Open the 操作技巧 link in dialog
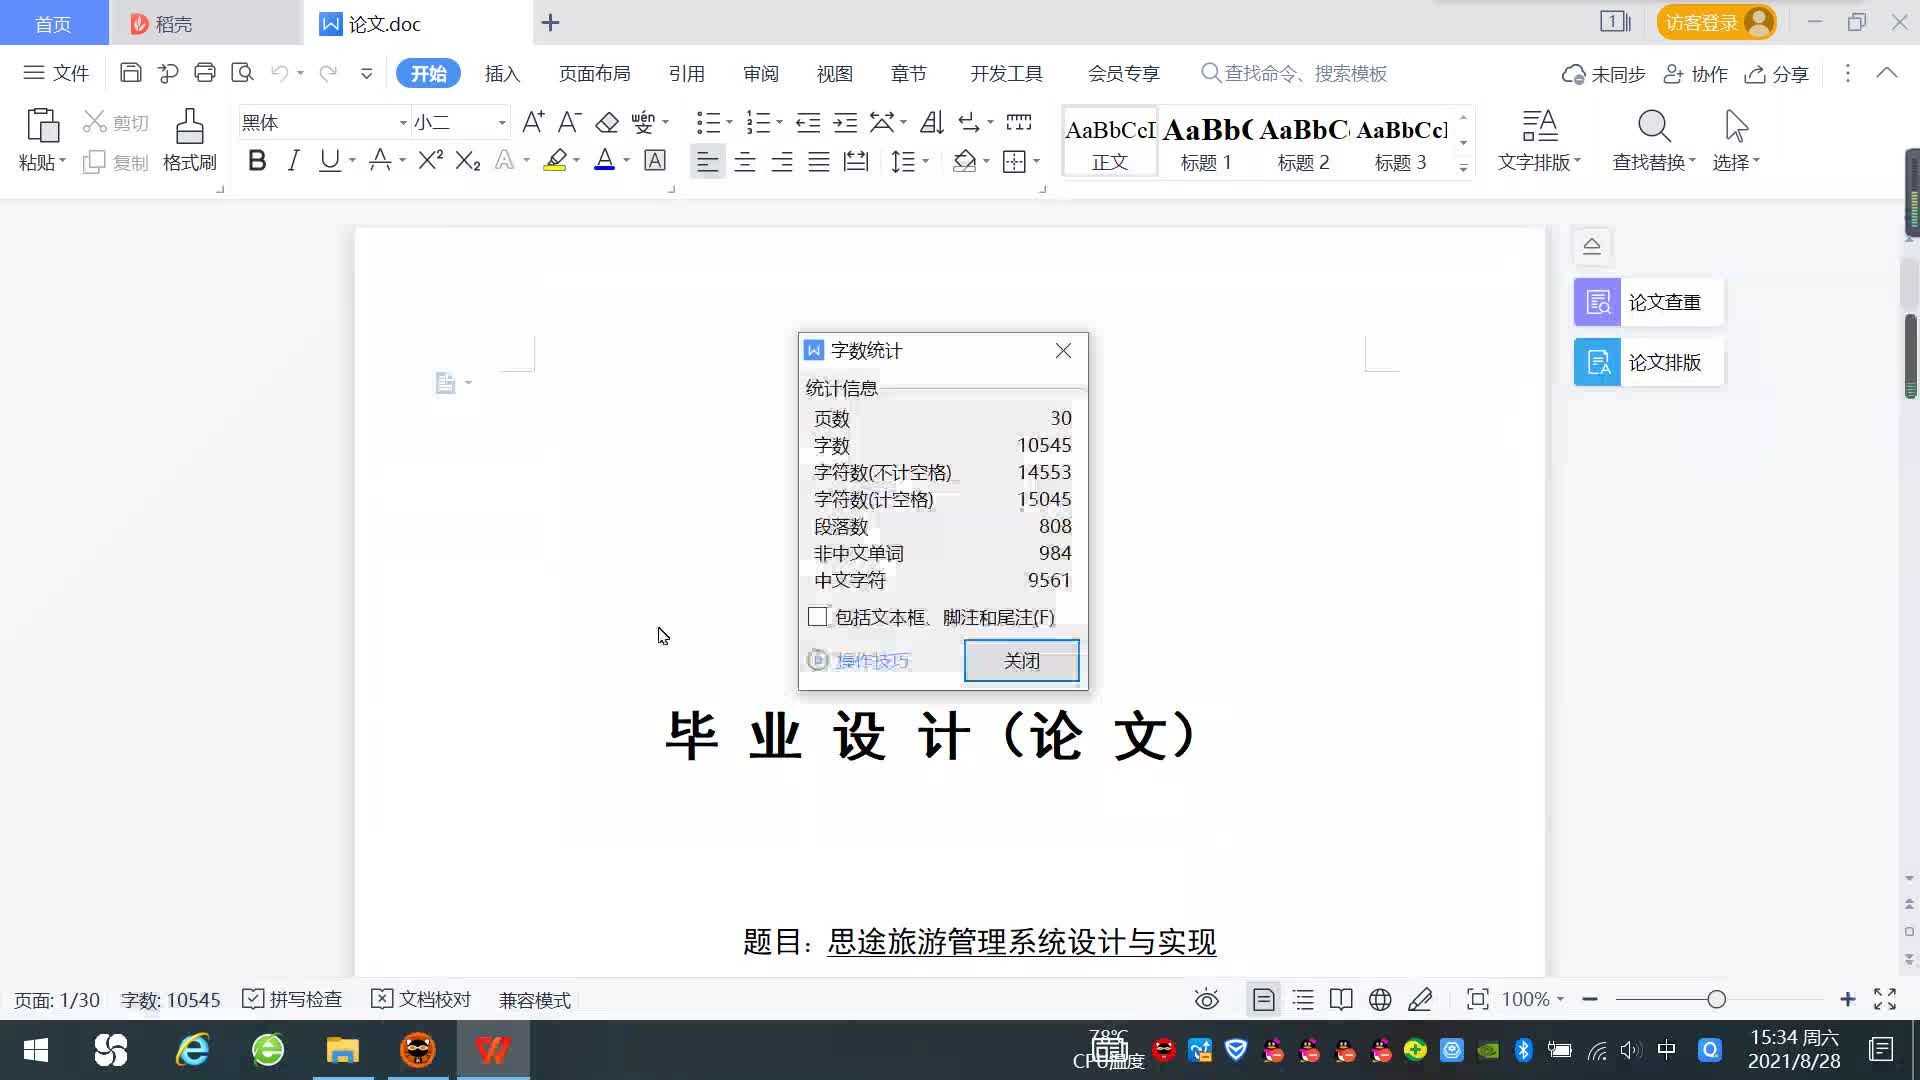Image resolution: width=1920 pixels, height=1080 pixels. [x=872, y=661]
